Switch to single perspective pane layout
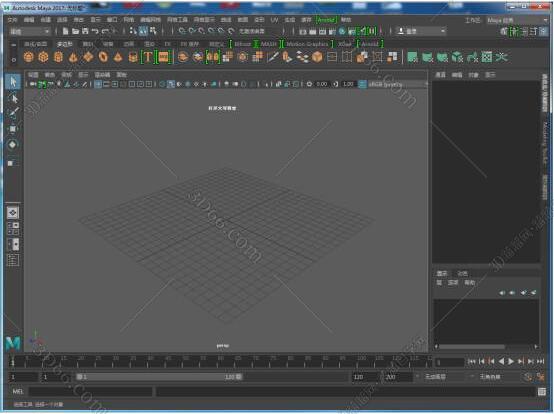 click(x=13, y=212)
